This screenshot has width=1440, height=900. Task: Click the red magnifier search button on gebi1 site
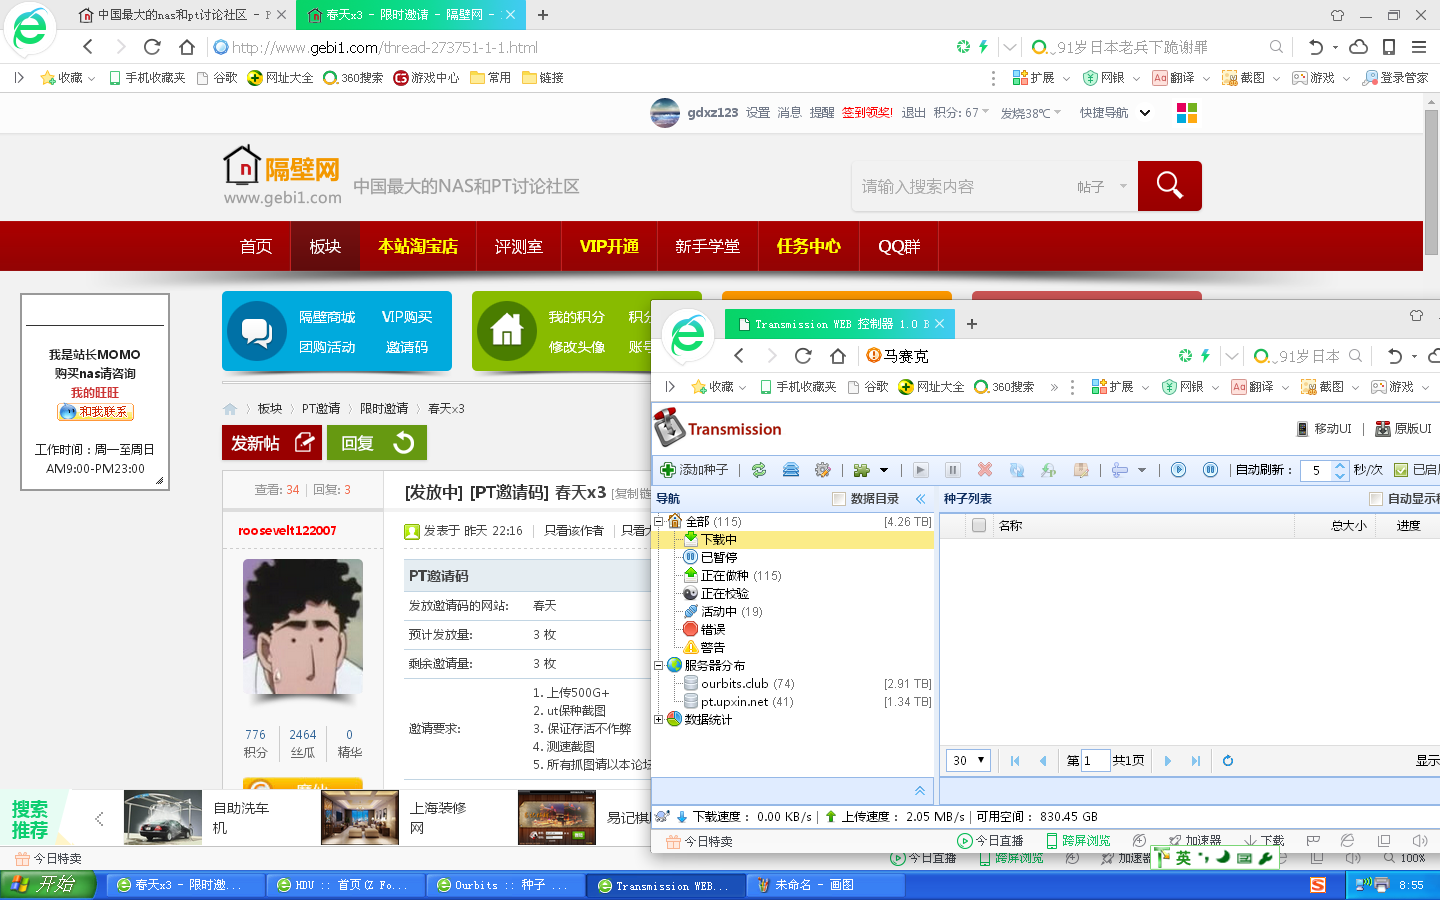click(x=1170, y=186)
